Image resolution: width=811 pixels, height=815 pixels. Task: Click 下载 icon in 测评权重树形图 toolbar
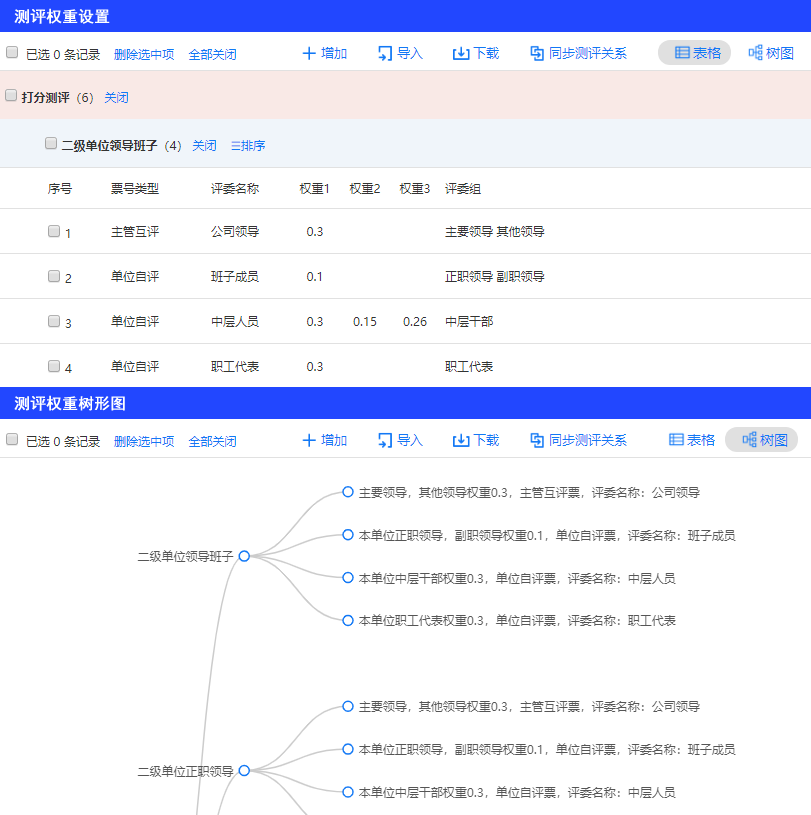click(x=461, y=440)
